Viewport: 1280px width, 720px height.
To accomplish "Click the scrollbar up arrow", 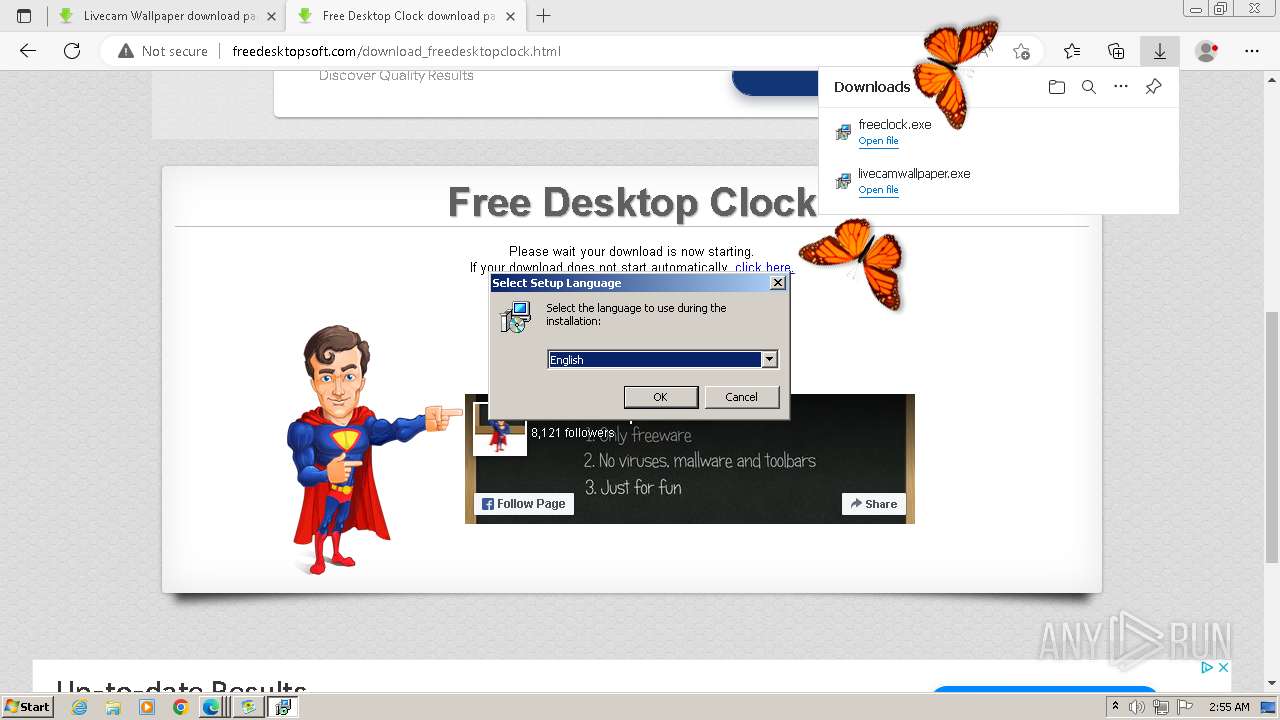I will tap(1272, 78).
